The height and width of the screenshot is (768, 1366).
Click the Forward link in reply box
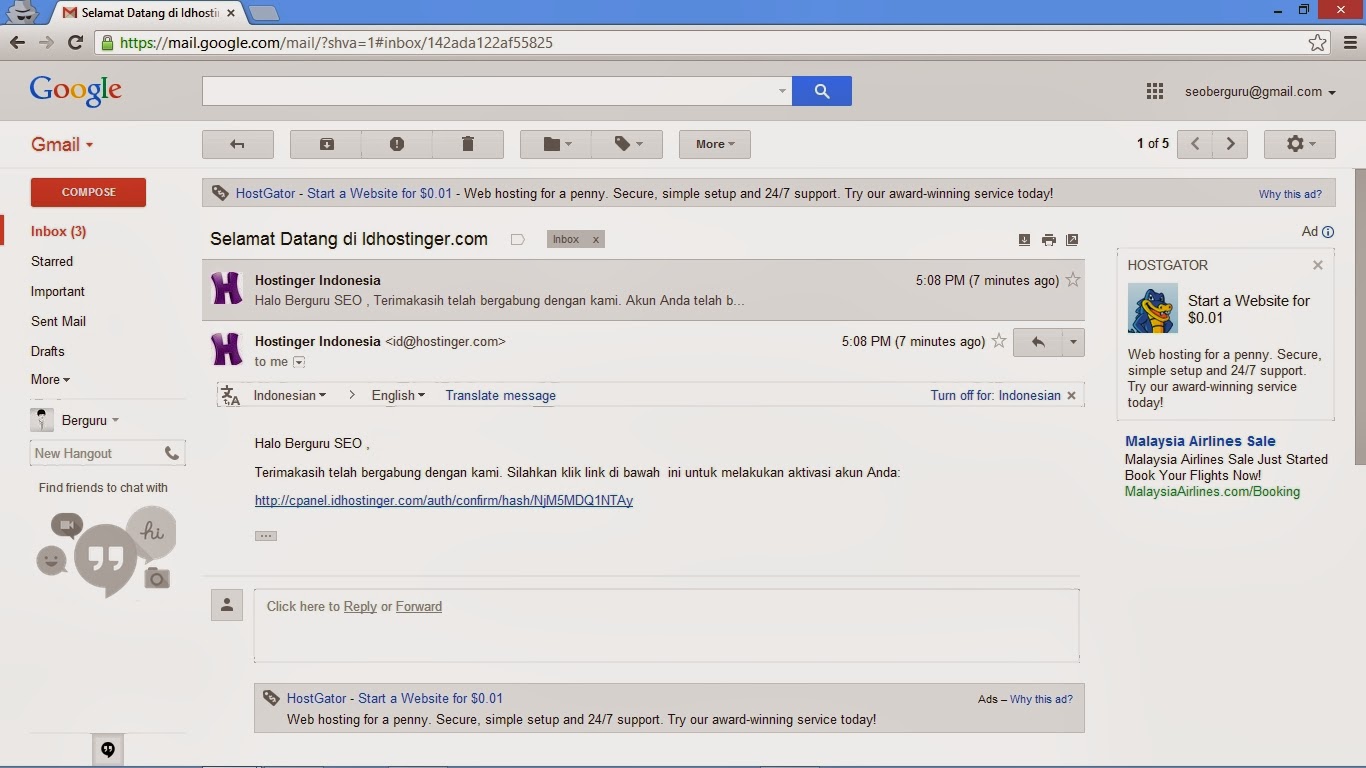coord(418,606)
